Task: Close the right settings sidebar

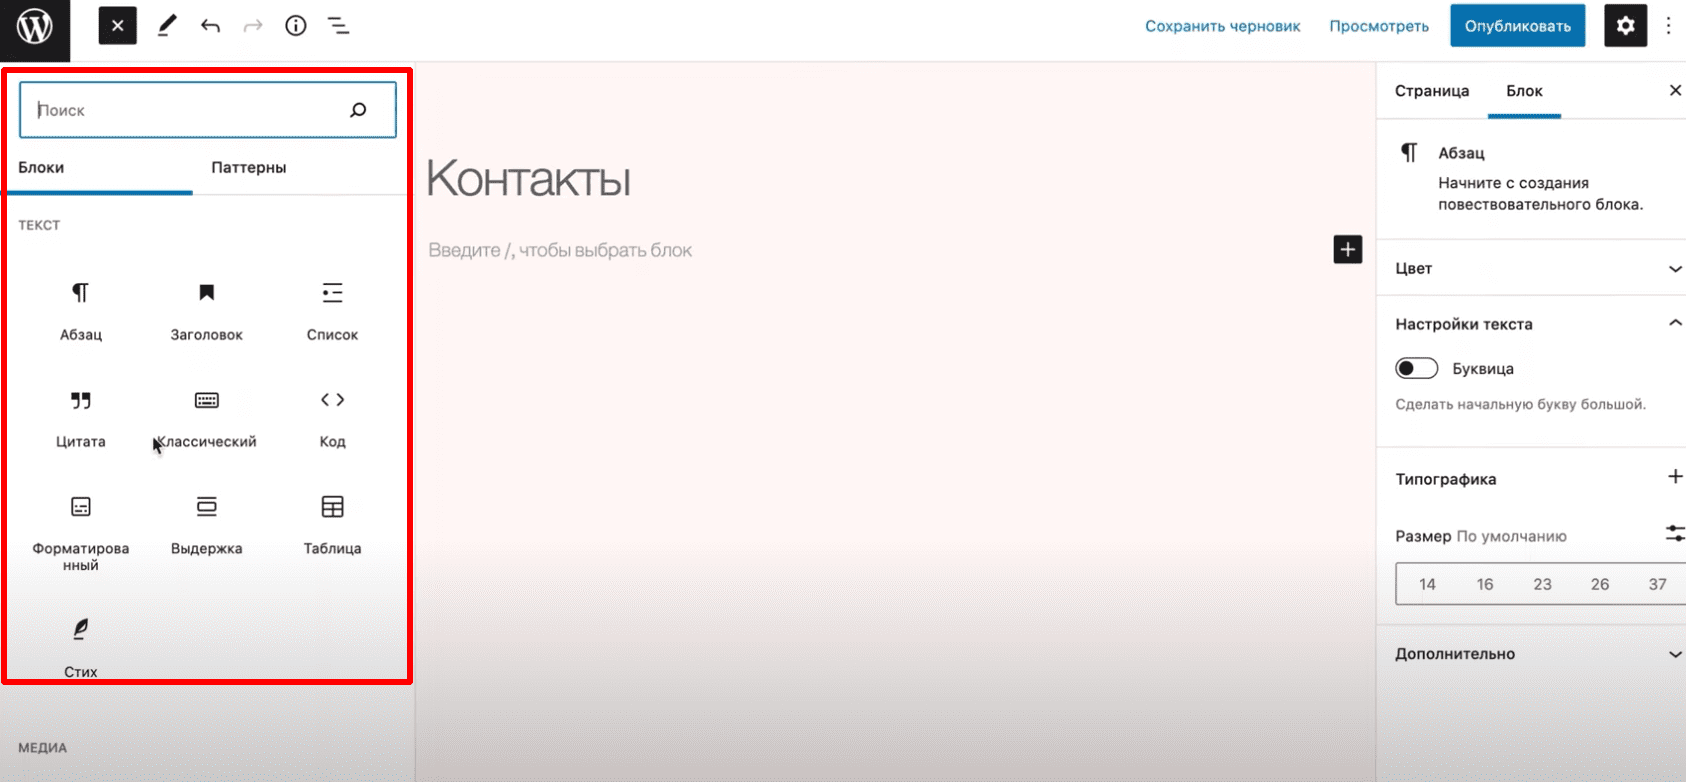Action: pos(1675,91)
